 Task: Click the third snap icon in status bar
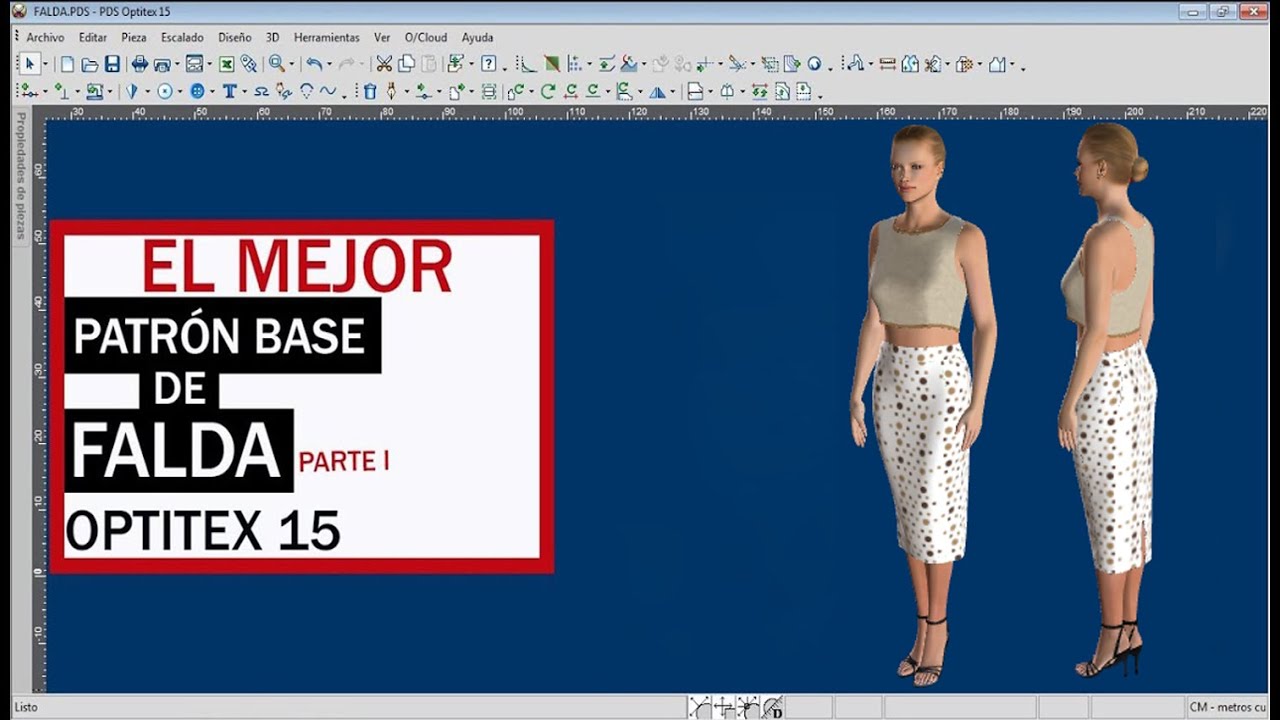tap(748, 708)
